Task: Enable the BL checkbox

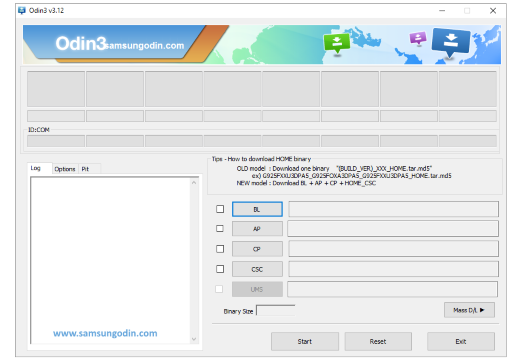Action: point(220,209)
